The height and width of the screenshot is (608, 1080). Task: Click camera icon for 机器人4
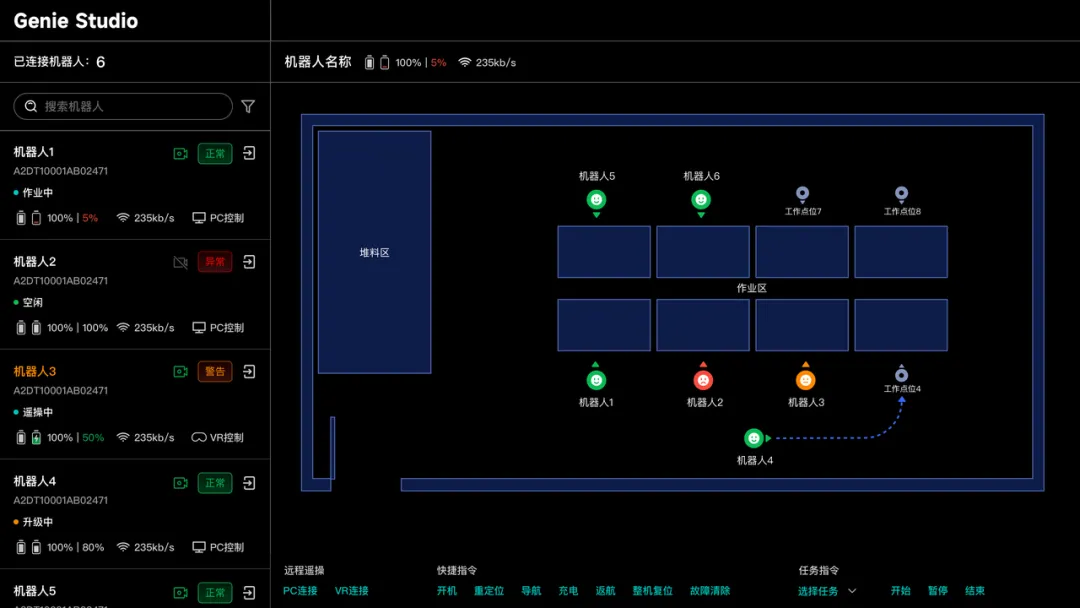coord(180,483)
